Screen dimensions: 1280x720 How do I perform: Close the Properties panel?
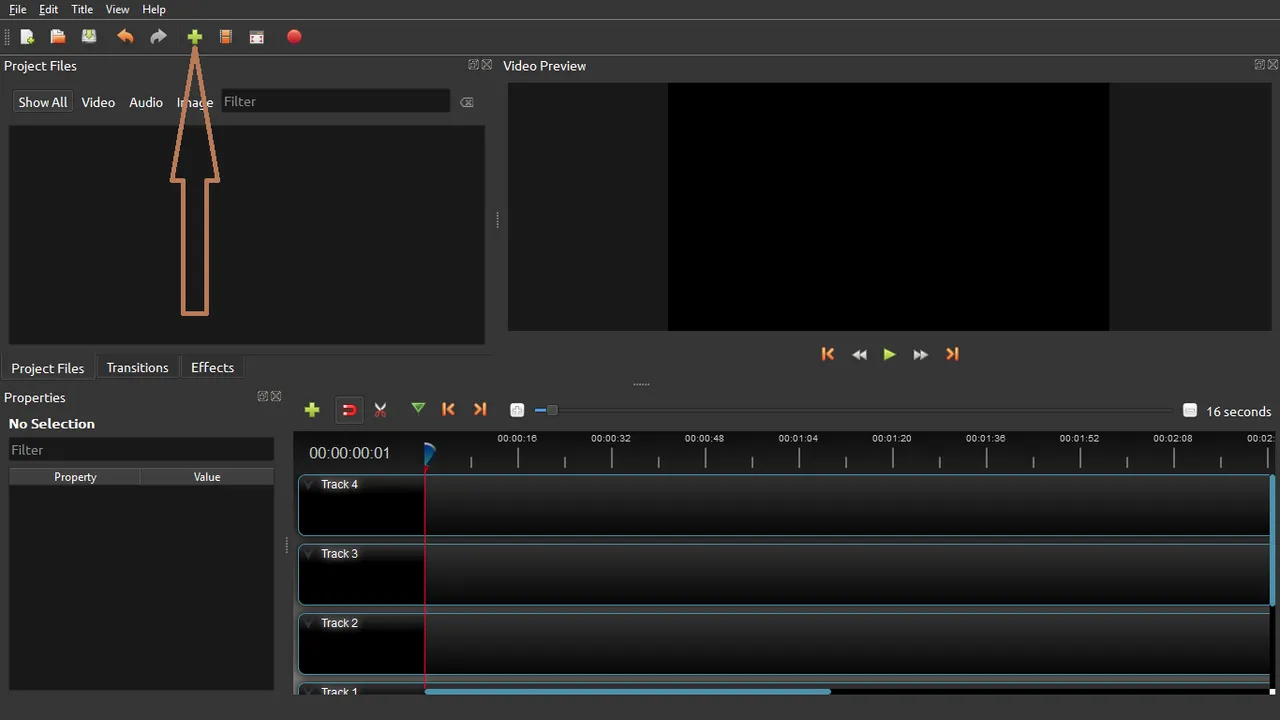(x=276, y=397)
